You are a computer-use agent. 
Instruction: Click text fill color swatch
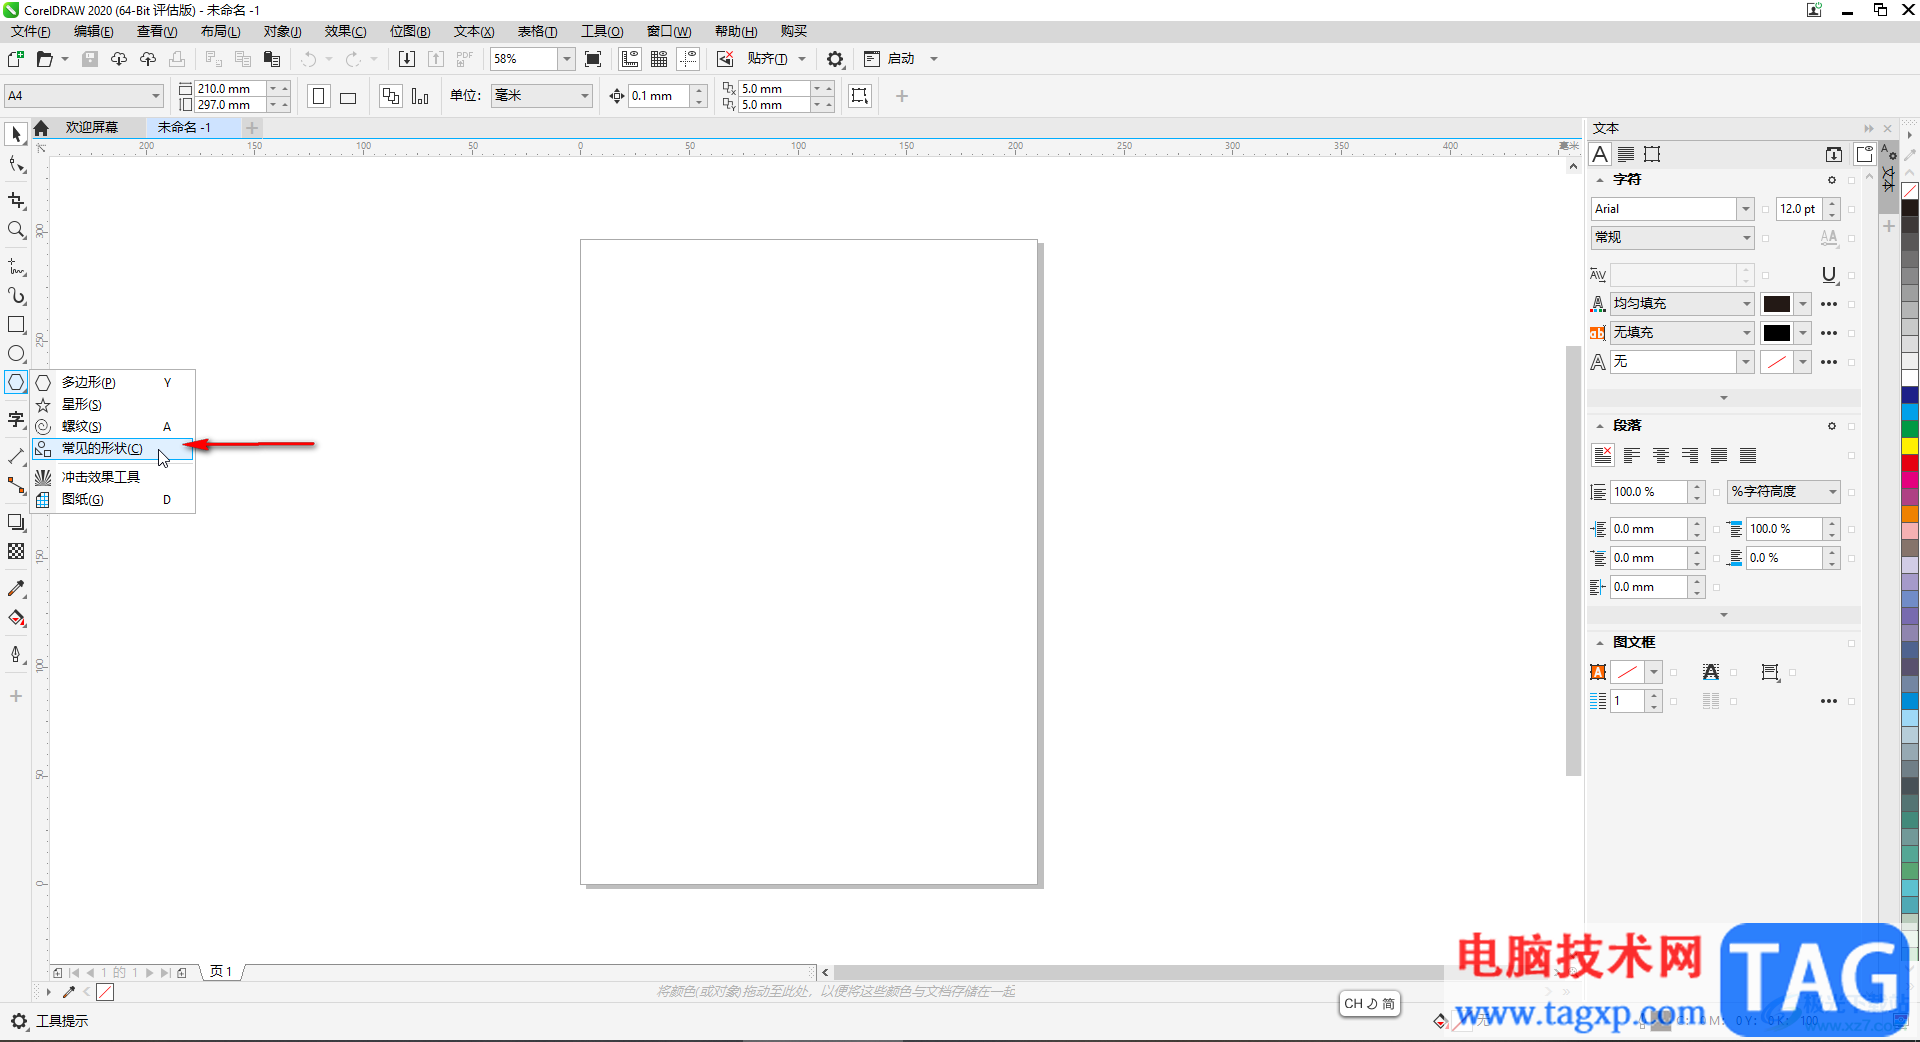pos(1777,304)
